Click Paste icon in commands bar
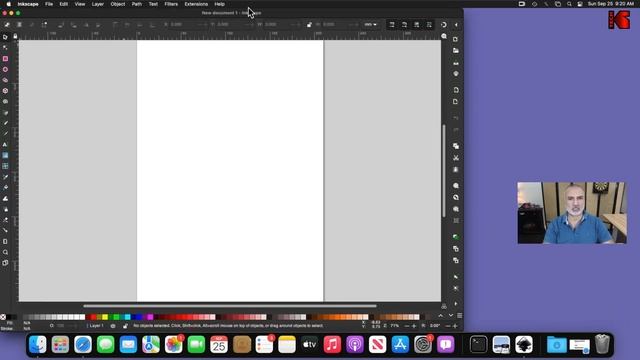 (456, 169)
